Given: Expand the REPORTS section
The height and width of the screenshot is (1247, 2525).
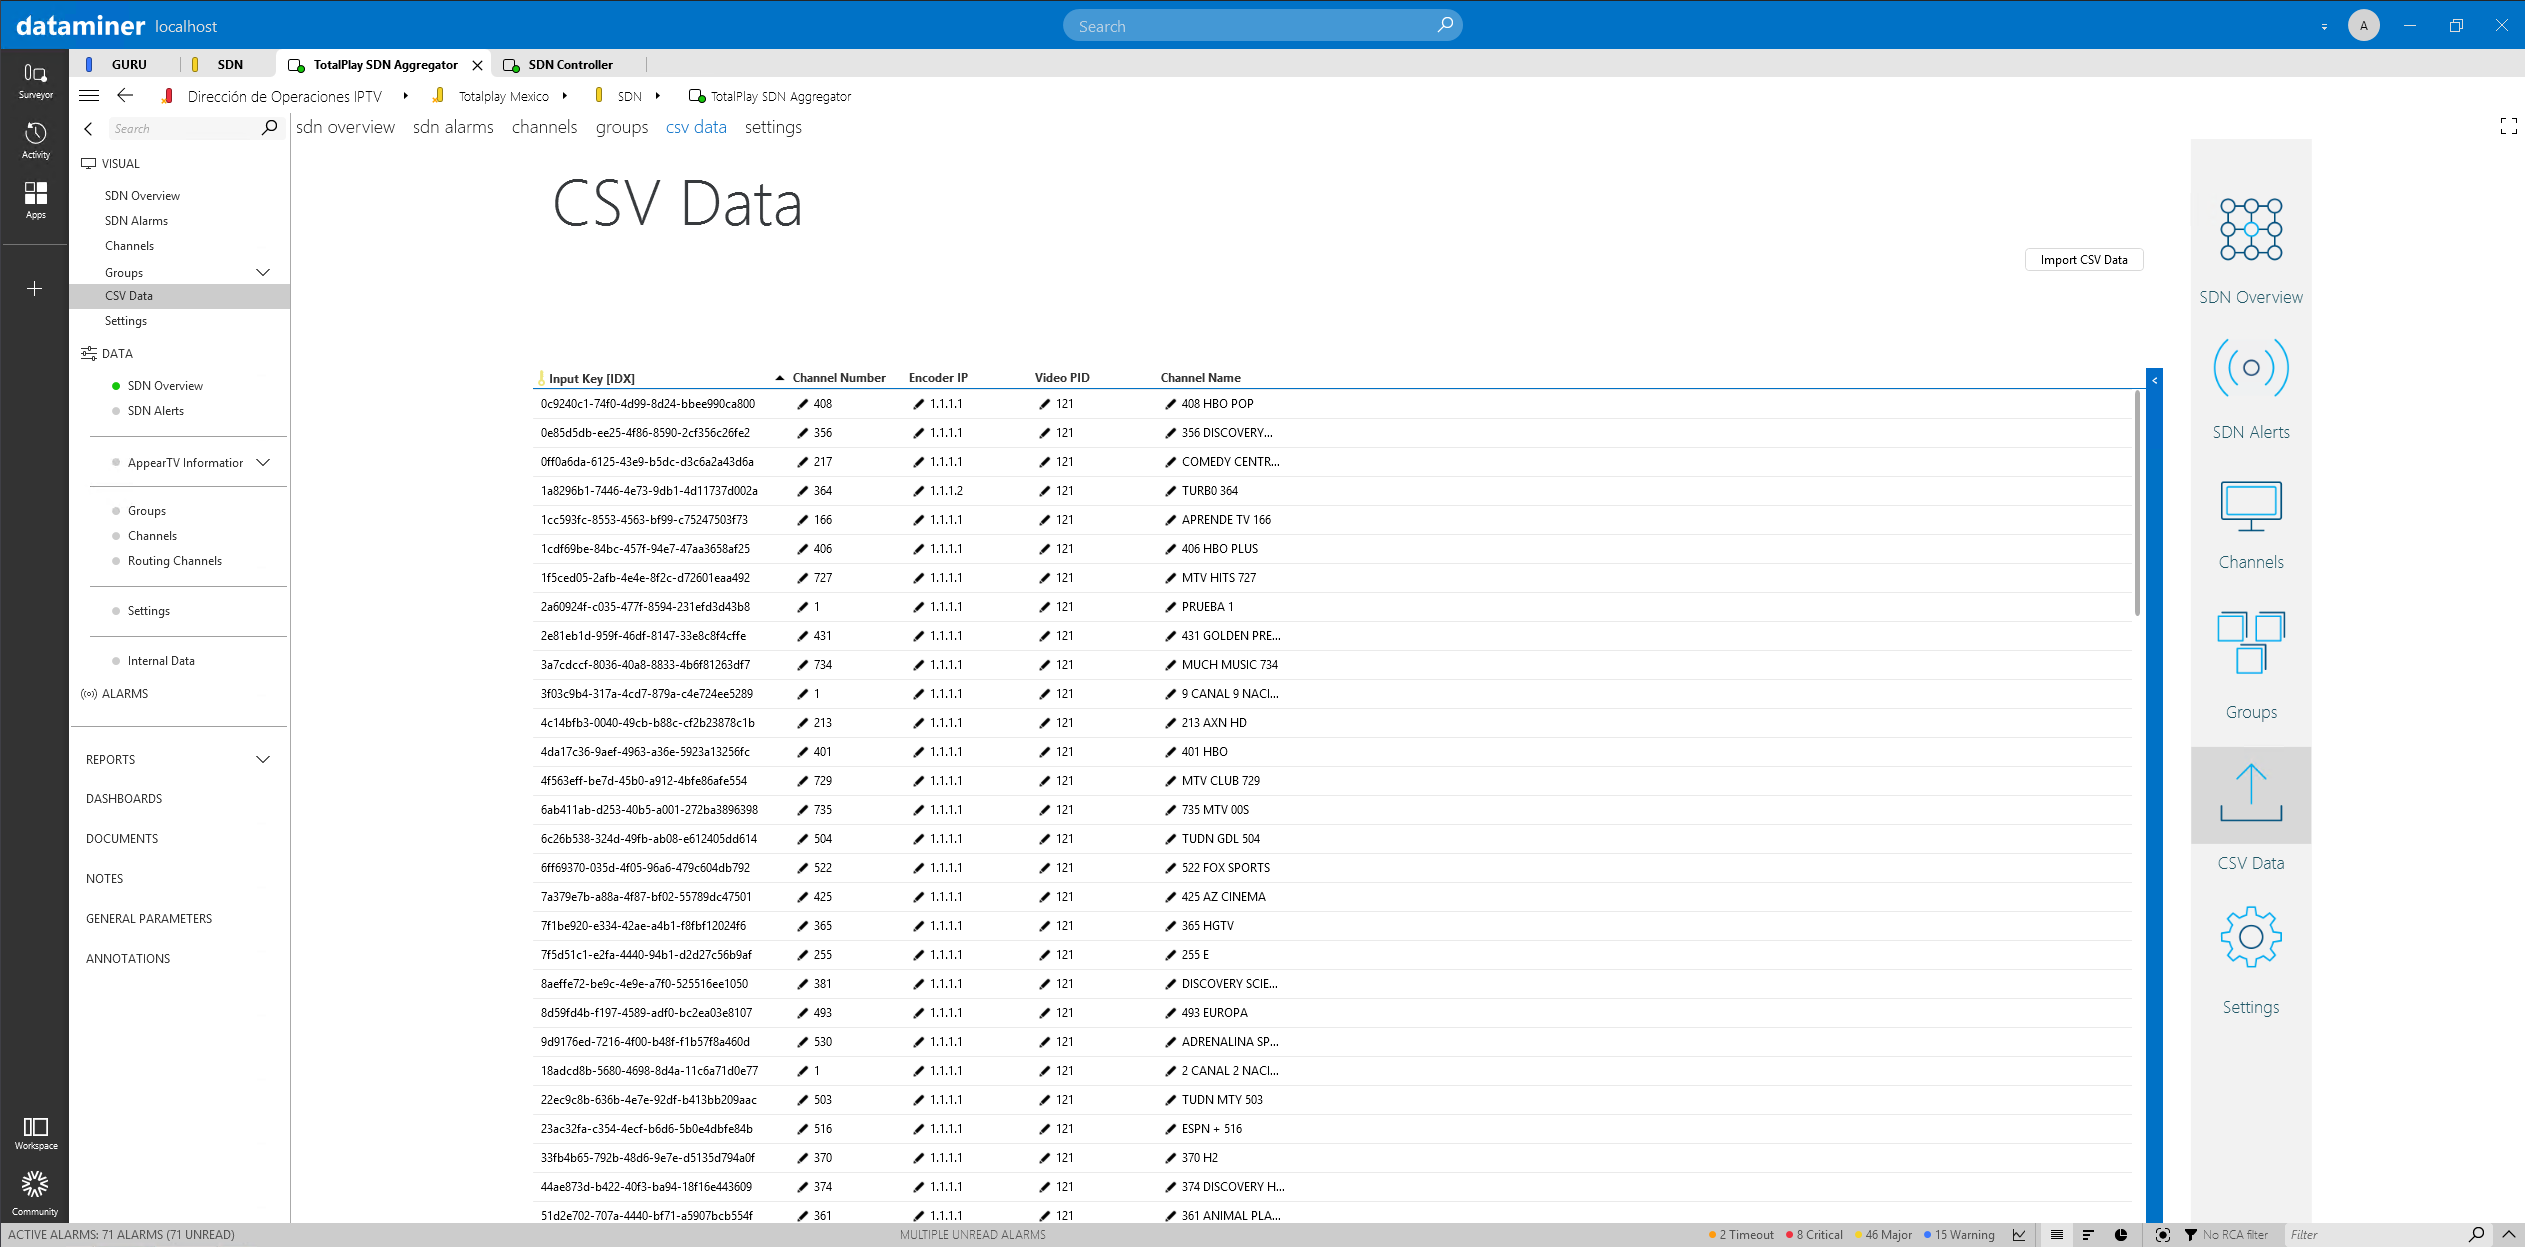Looking at the screenshot, I should point(263,759).
